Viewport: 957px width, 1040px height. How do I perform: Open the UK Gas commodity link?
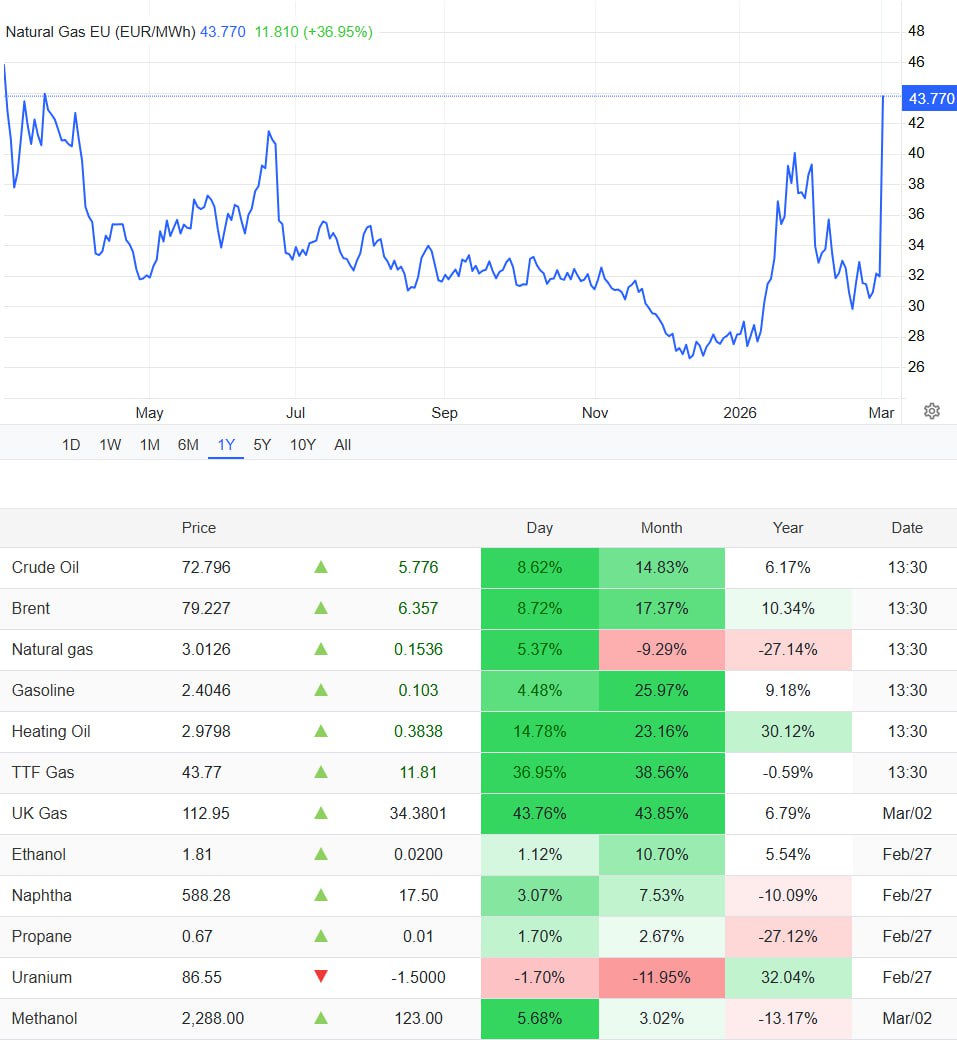[39, 813]
